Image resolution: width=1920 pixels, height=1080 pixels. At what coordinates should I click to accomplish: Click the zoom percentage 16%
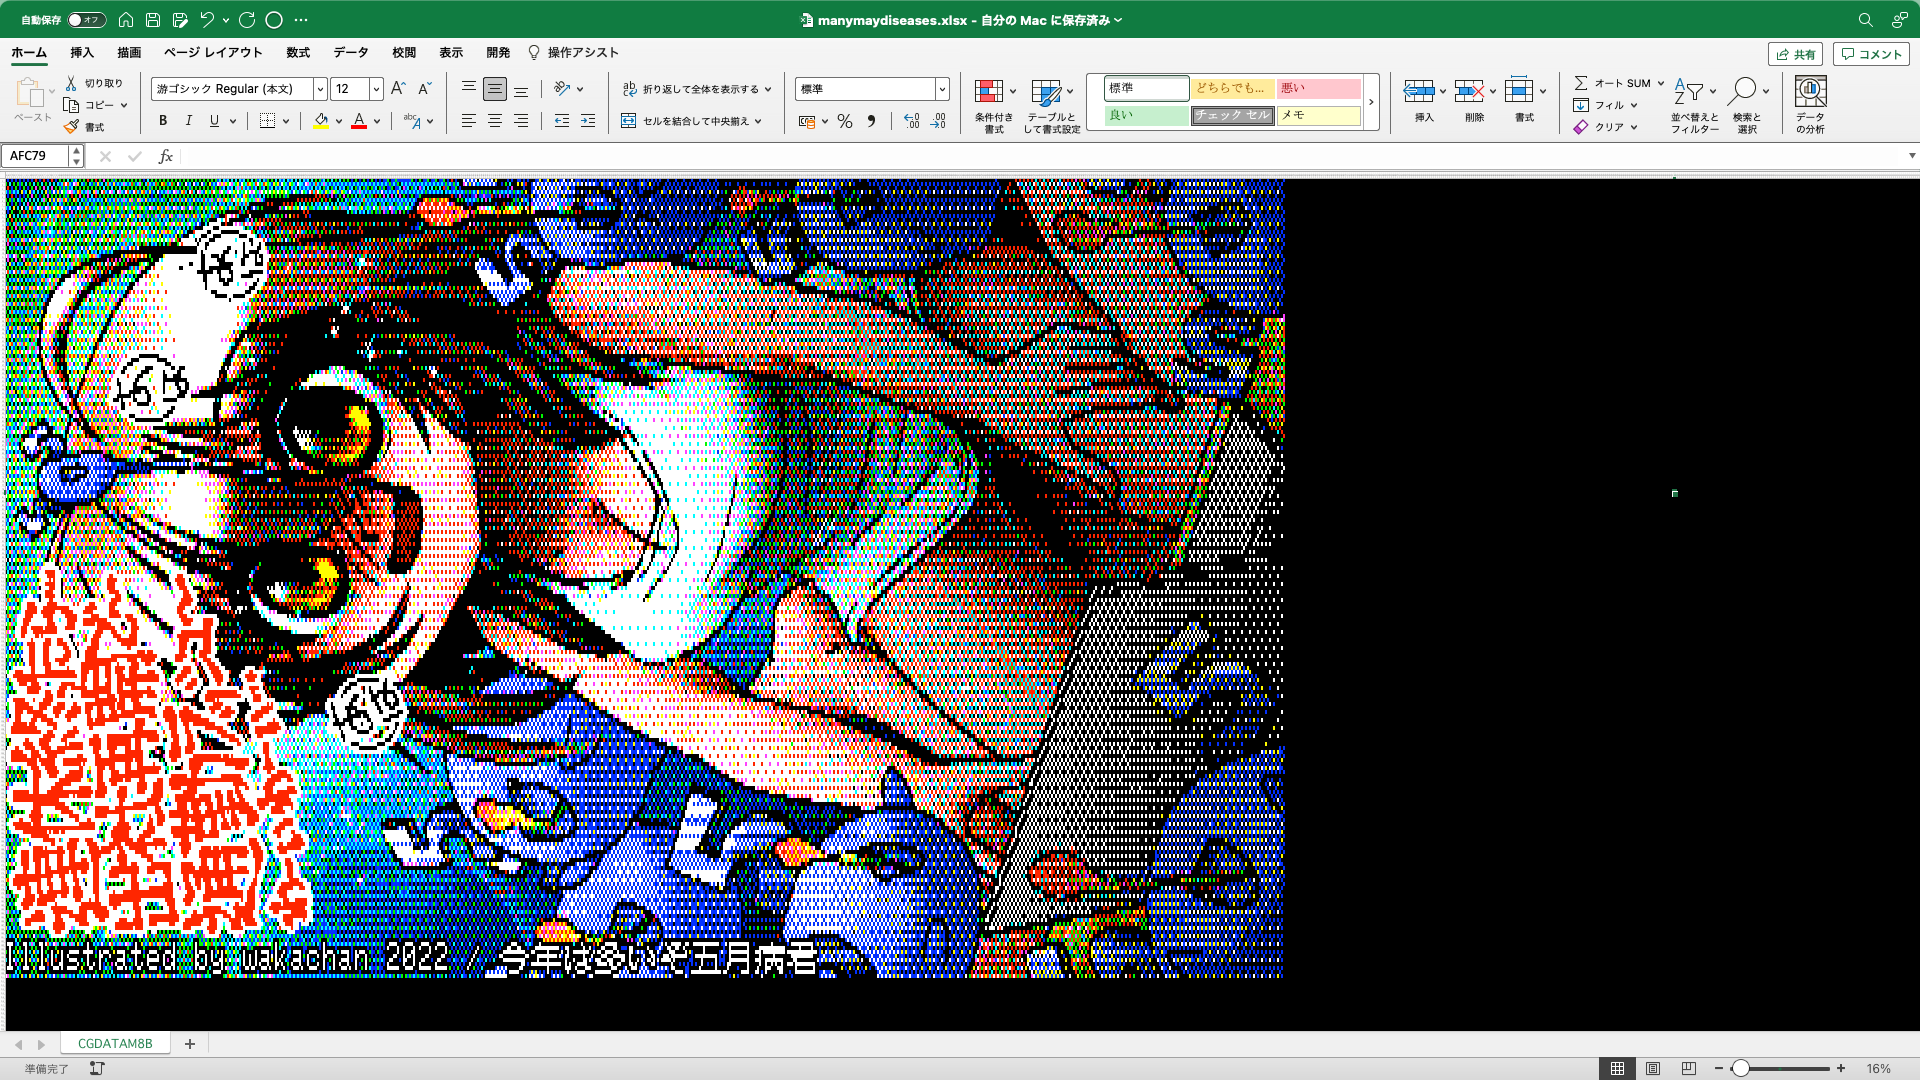pos(1878,1069)
